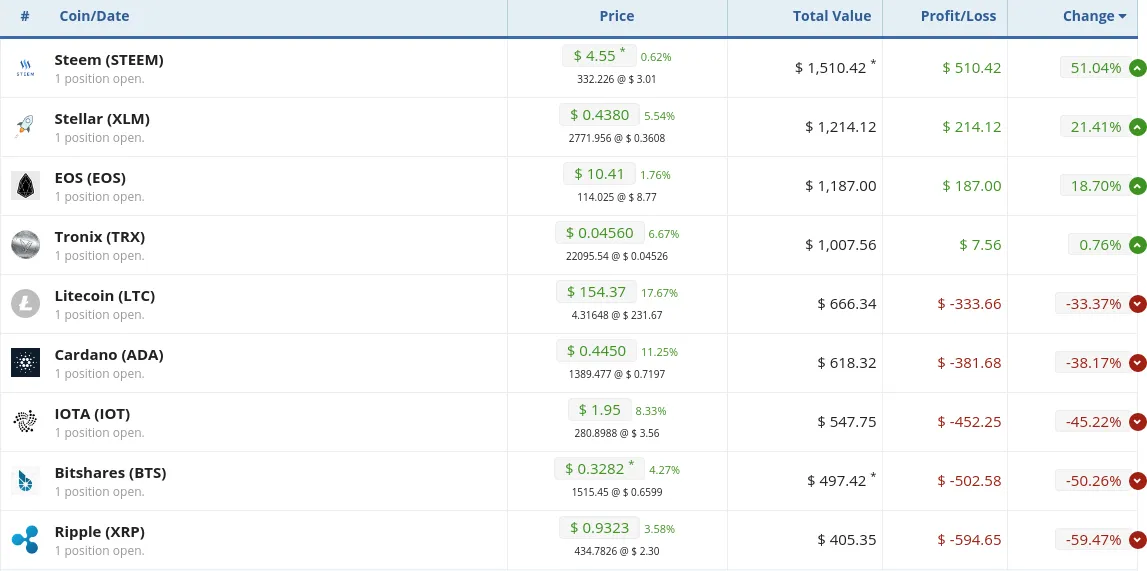1147x571 pixels.
Task: Click total value $ 547.75
Action: point(847,422)
